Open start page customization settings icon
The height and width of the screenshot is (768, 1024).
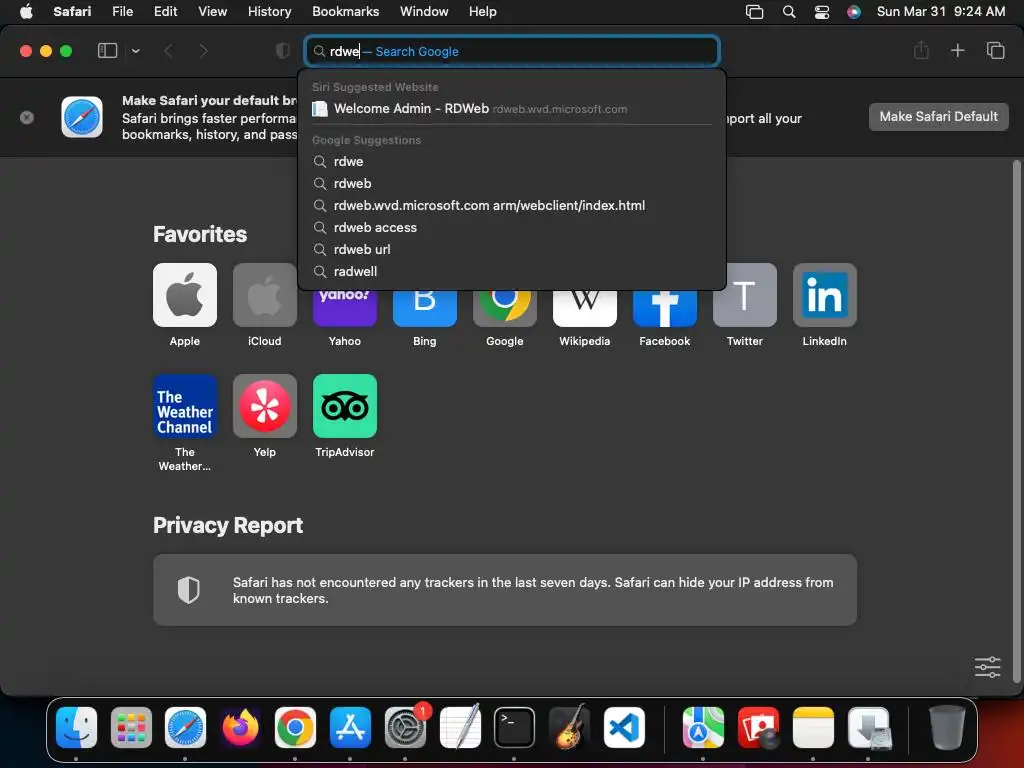[x=987, y=667]
